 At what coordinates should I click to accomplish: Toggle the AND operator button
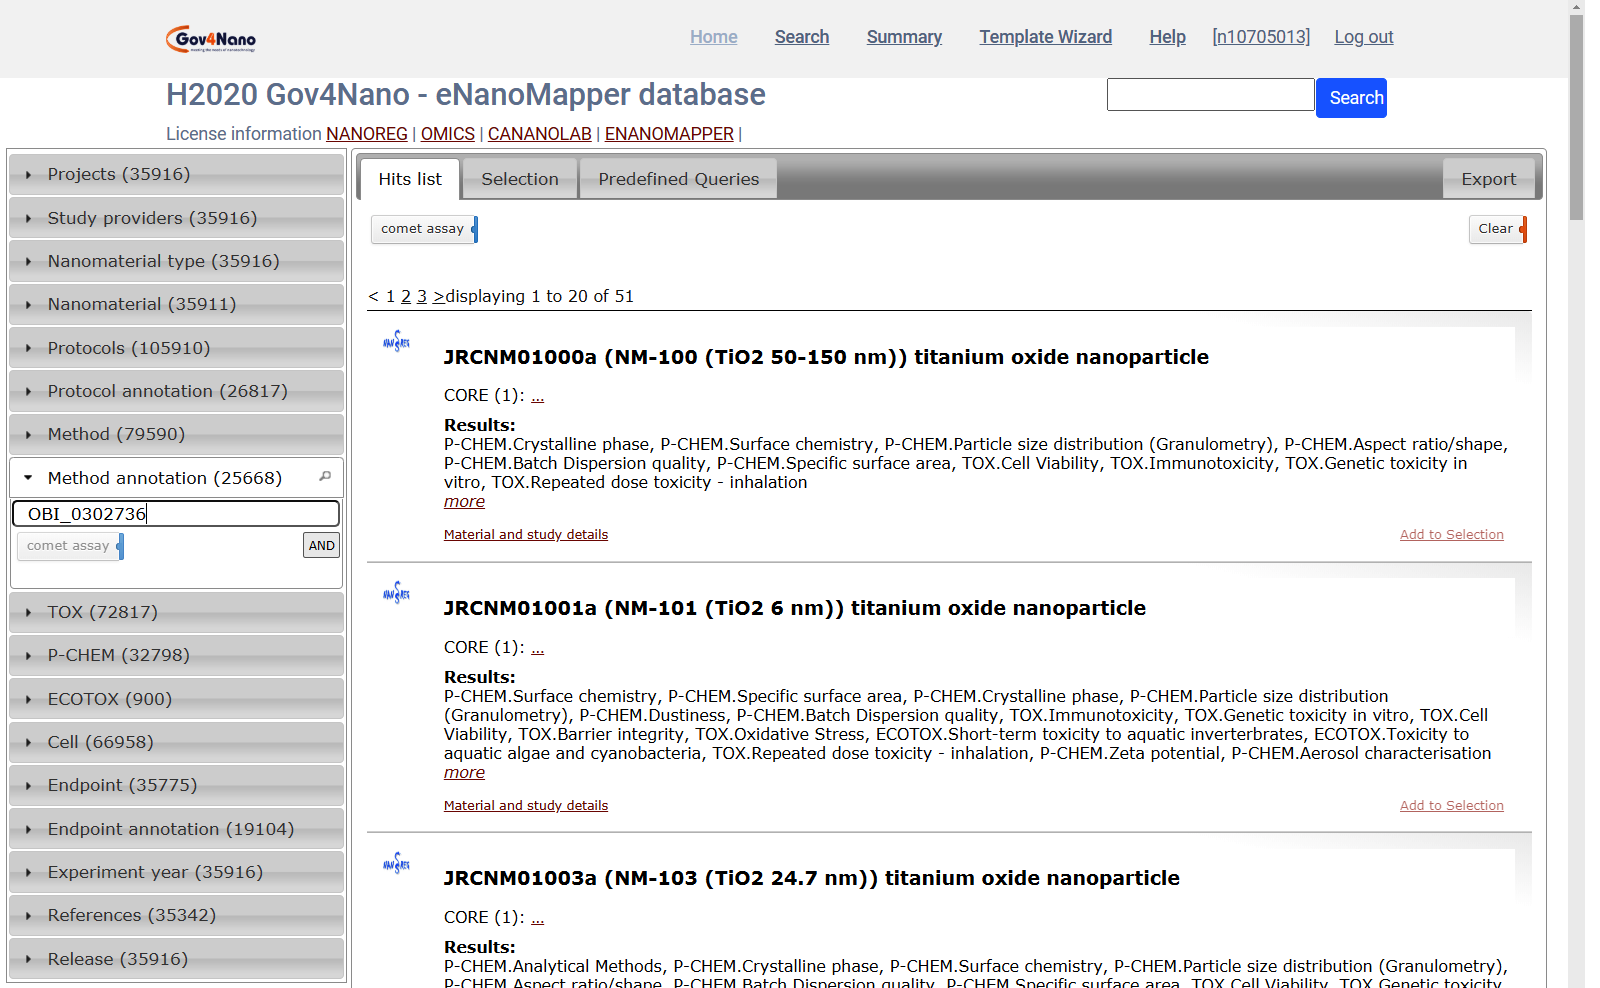point(321,546)
